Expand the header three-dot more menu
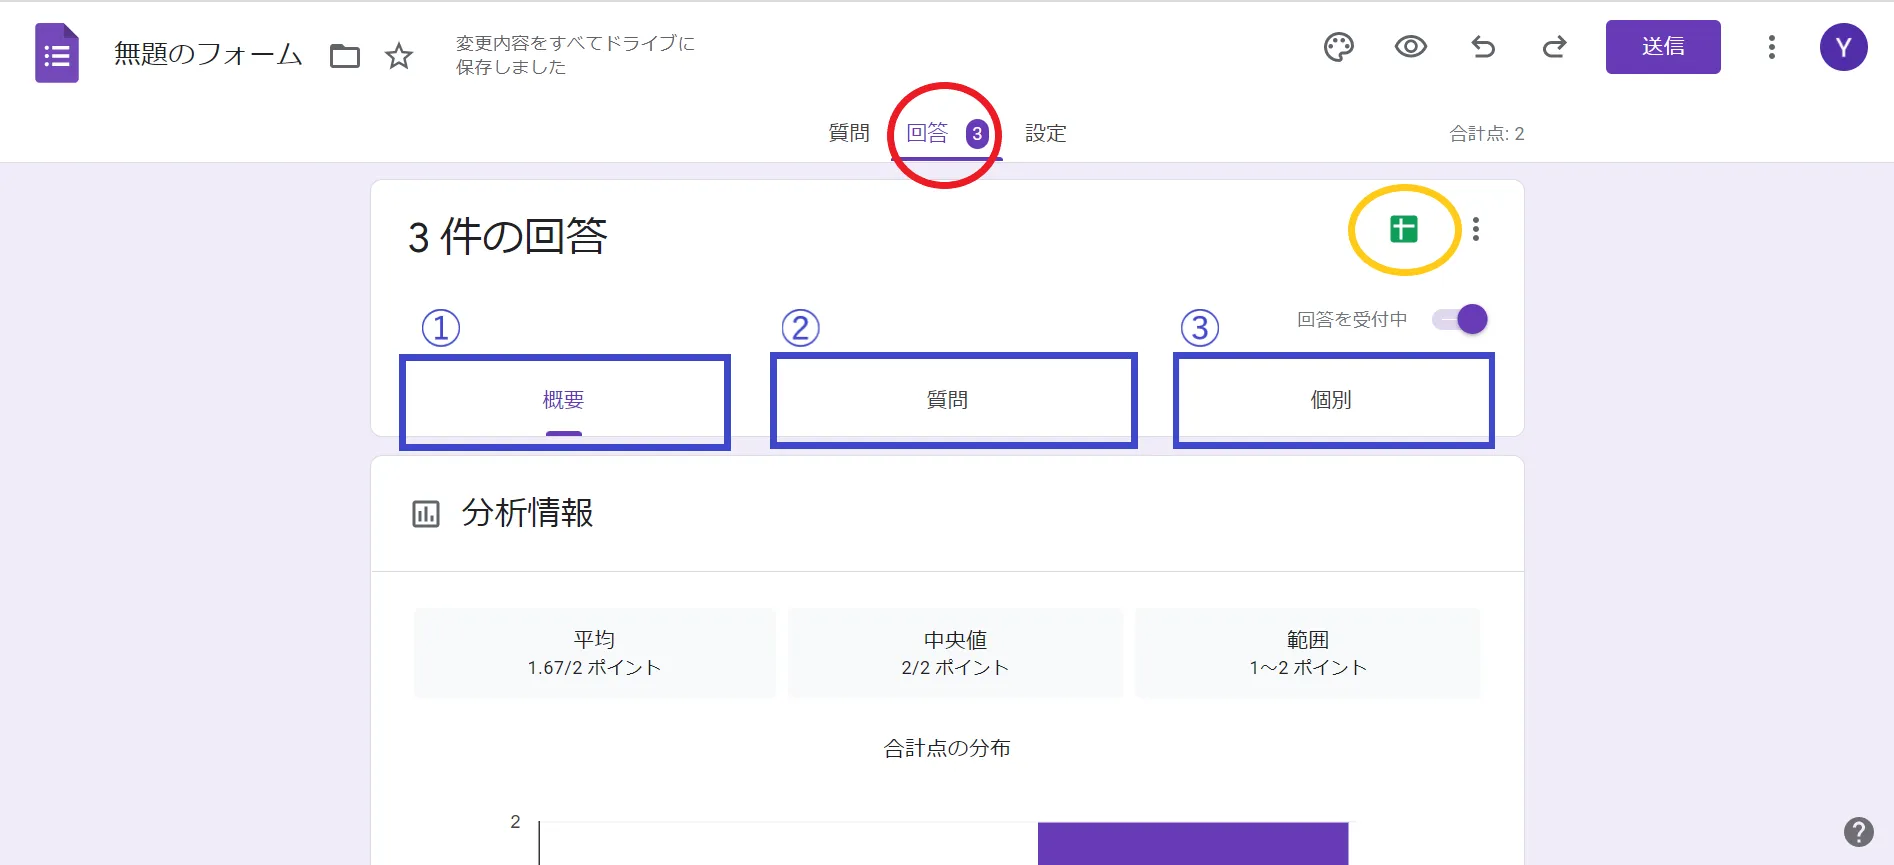The width and height of the screenshot is (1894, 865). [1771, 47]
